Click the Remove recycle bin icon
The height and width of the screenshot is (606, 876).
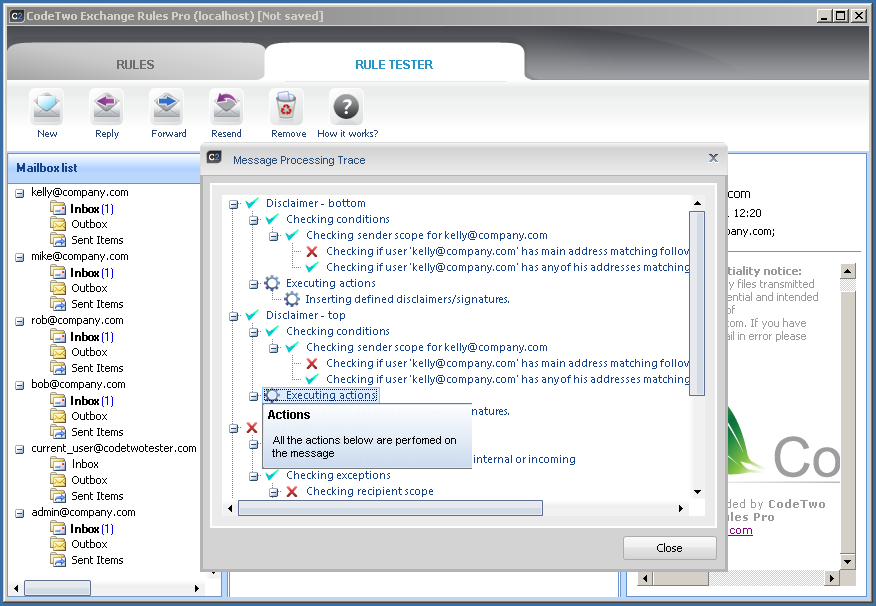(x=287, y=107)
